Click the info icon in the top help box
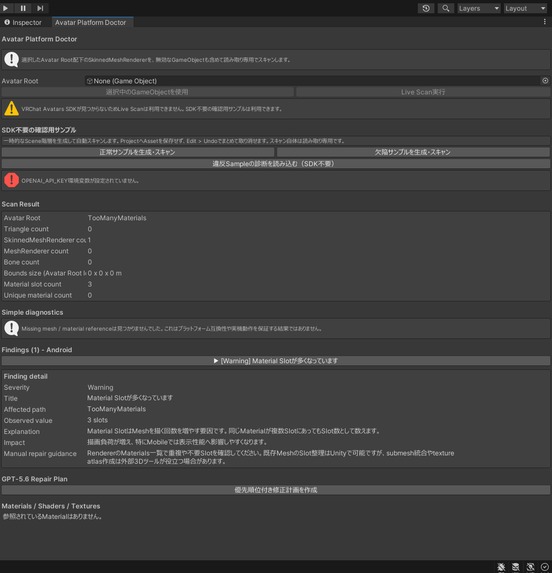Image resolution: width=552 pixels, height=573 pixels. pyautogui.click(x=11, y=60)
